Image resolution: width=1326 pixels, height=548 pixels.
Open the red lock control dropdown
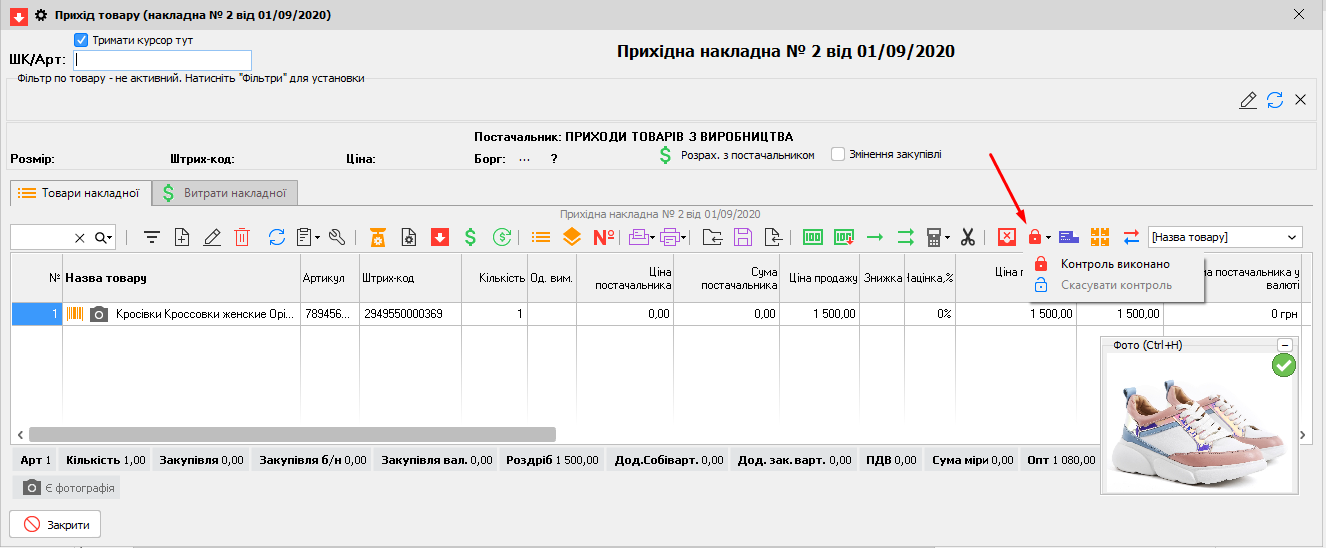click(x=1048, y=238)
